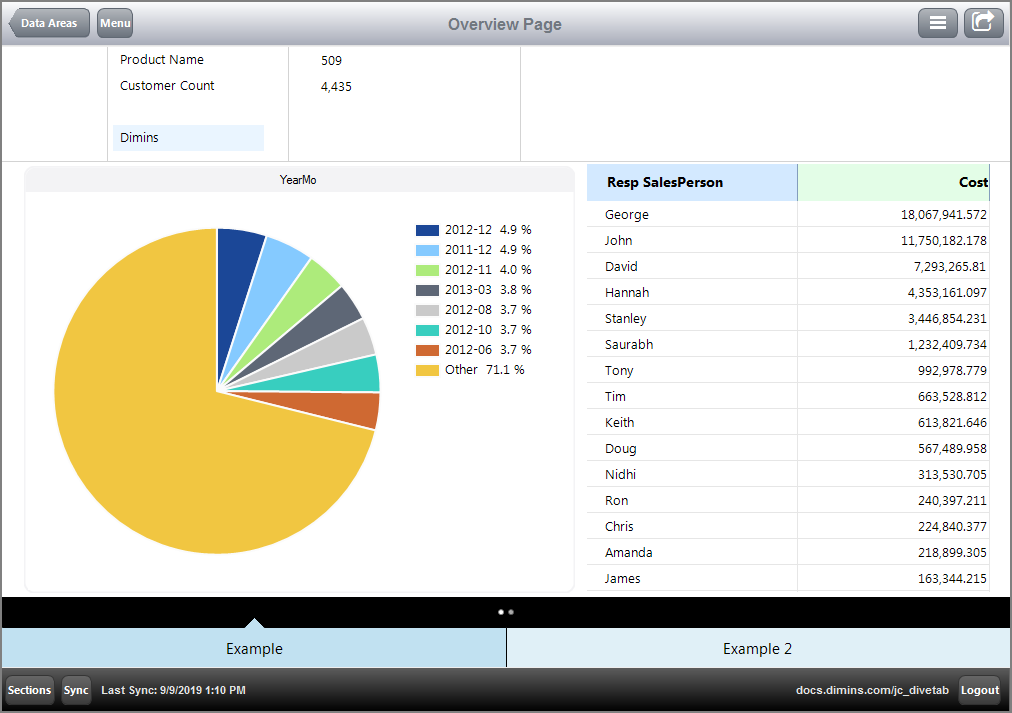Open the Menu button next to Data Areas
The image size is (1012, 713).
[x=113, y=22]
